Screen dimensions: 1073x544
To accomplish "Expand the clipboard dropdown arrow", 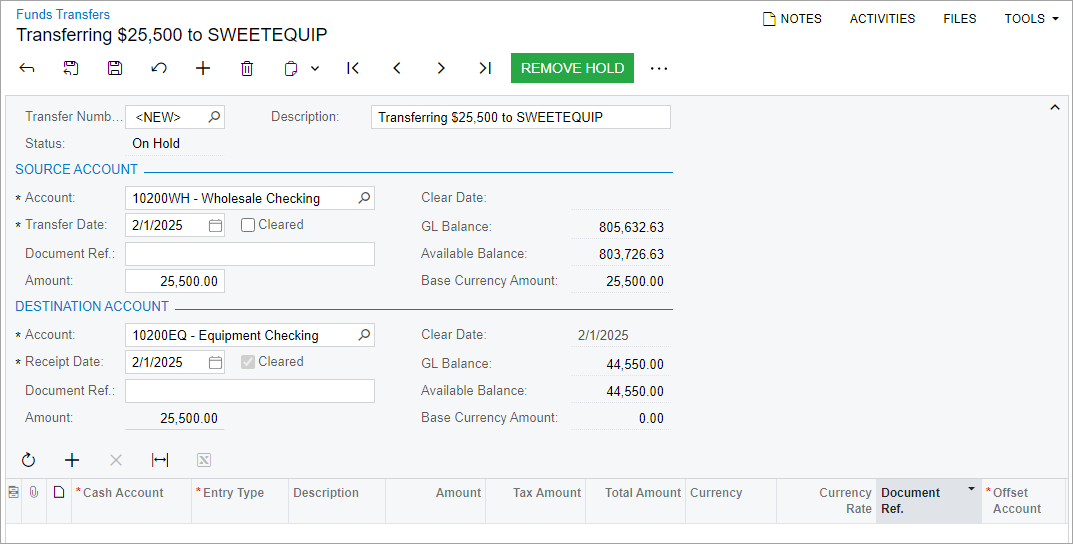I will [x=315, y=68].
